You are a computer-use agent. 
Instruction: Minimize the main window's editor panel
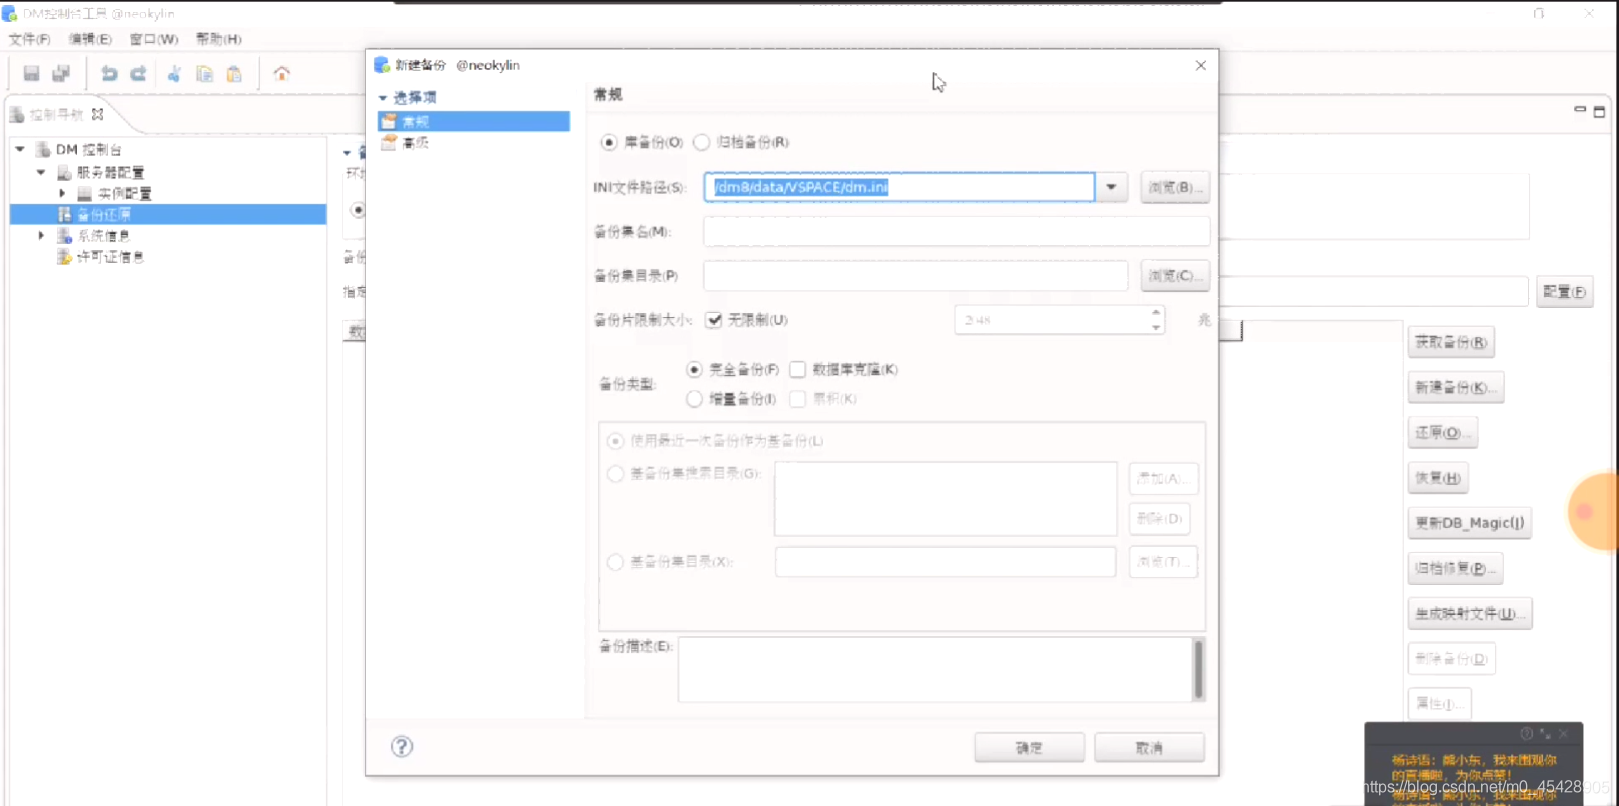click(x=1580, y=109)
